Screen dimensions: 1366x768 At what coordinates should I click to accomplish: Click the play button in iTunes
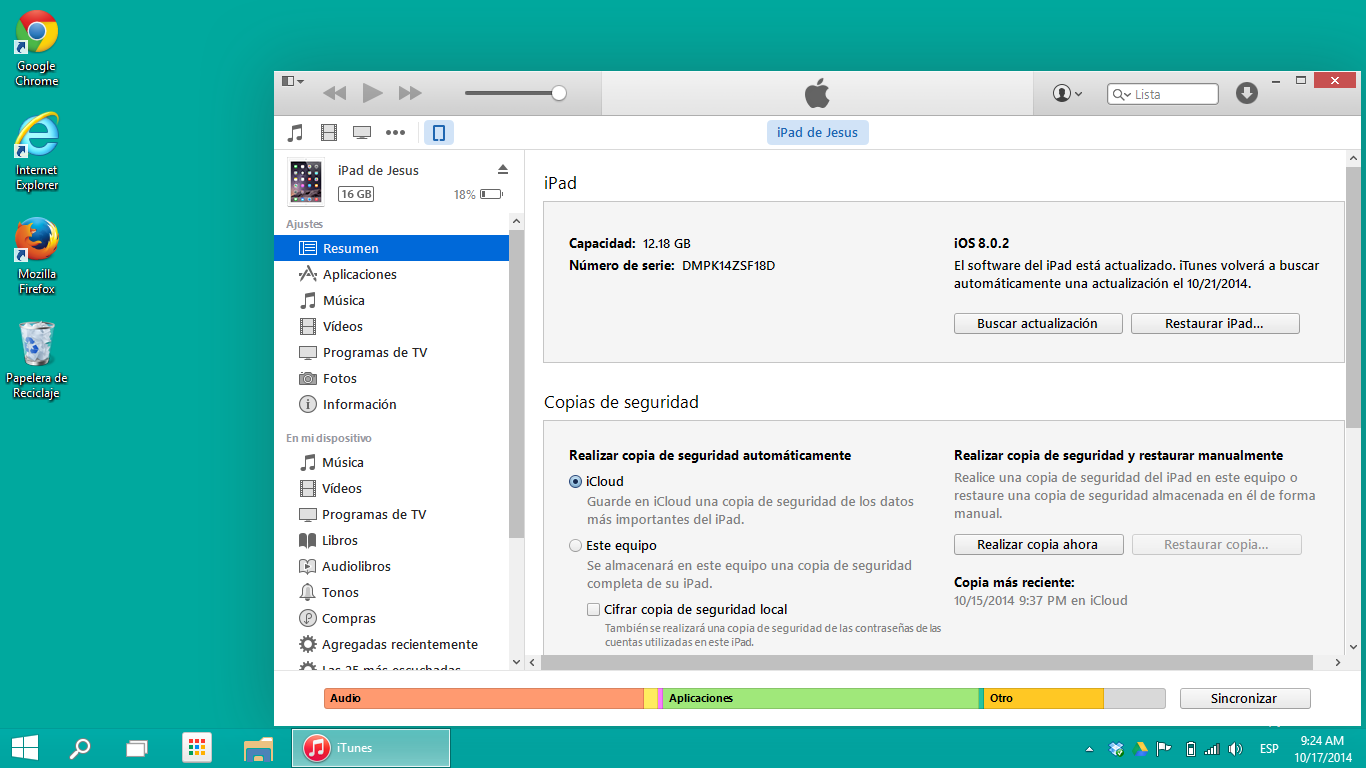(372, 93)
